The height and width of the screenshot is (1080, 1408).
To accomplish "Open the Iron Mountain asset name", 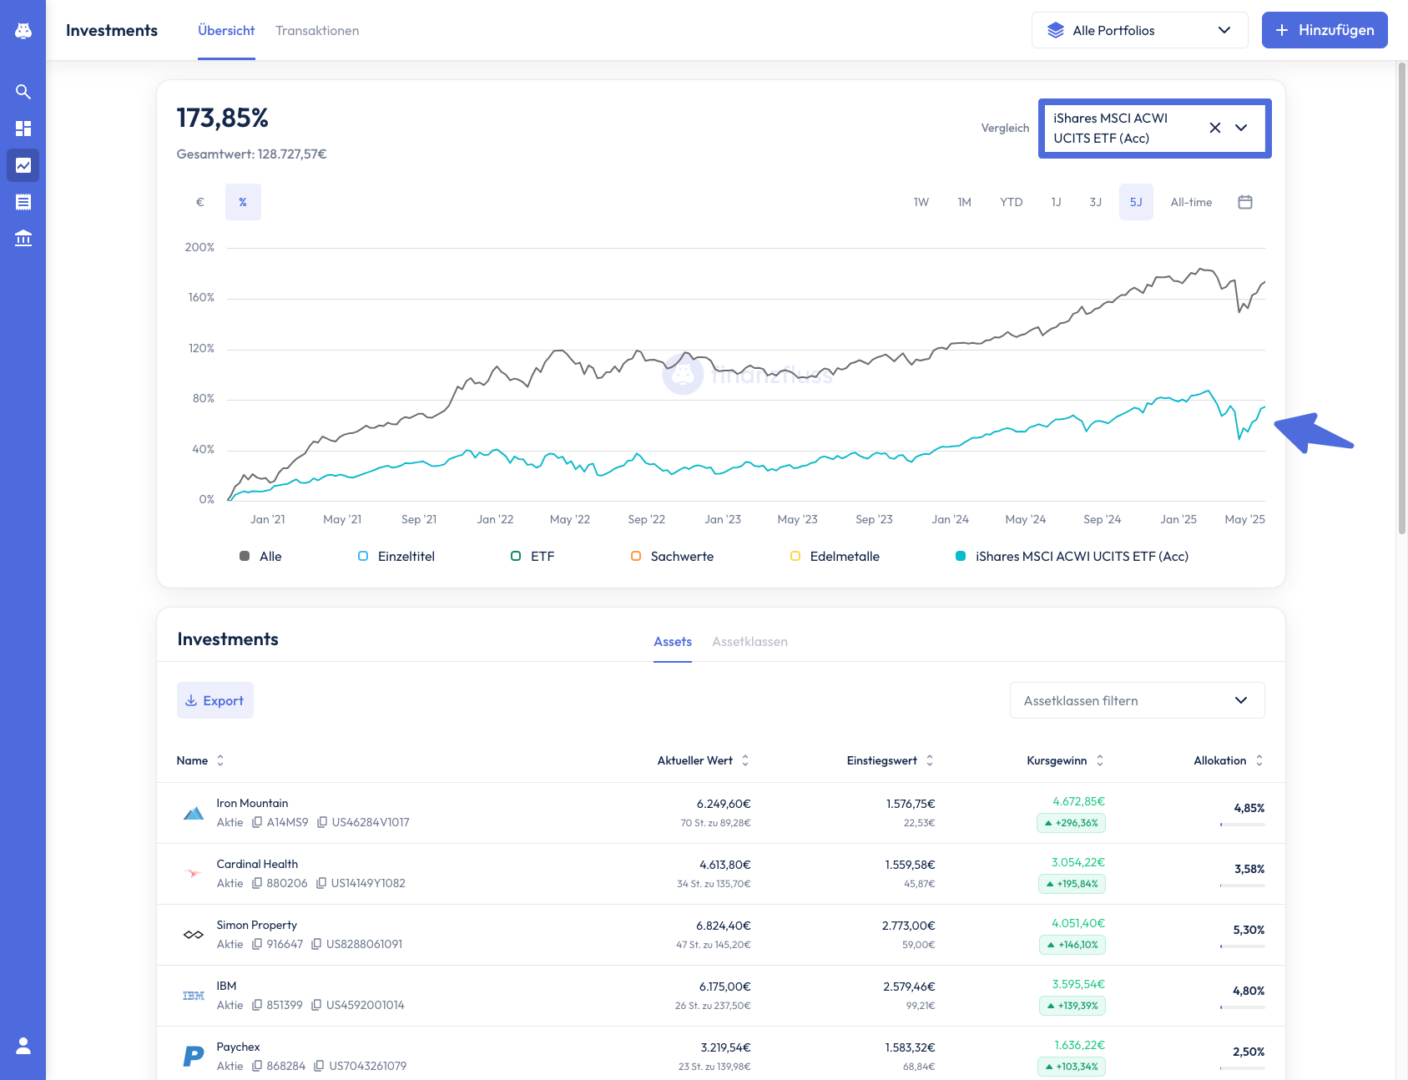I will (252, 803).
